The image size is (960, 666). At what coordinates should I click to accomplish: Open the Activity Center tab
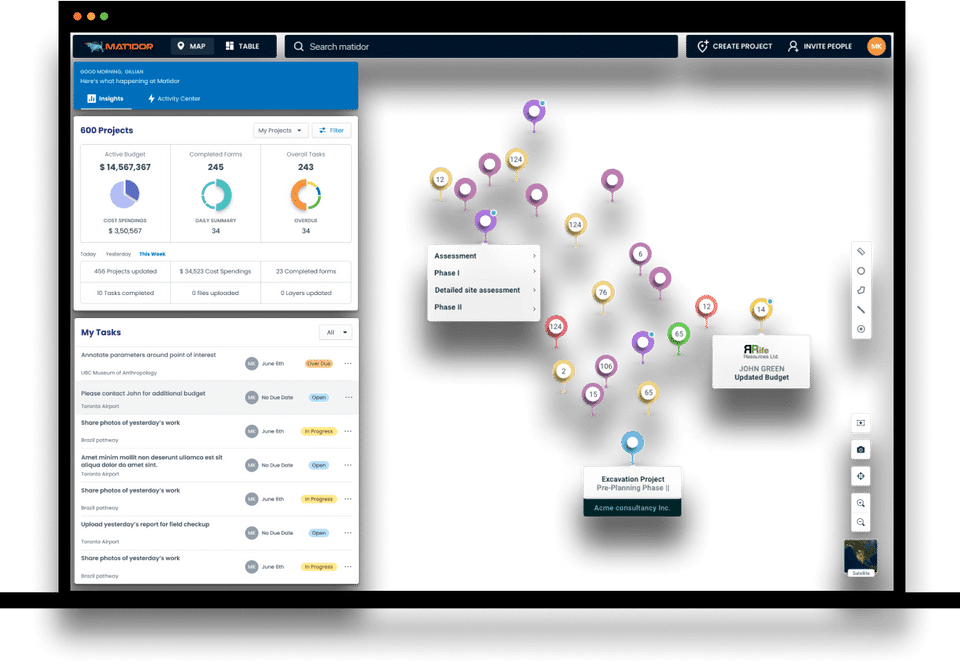coord(174,99)
